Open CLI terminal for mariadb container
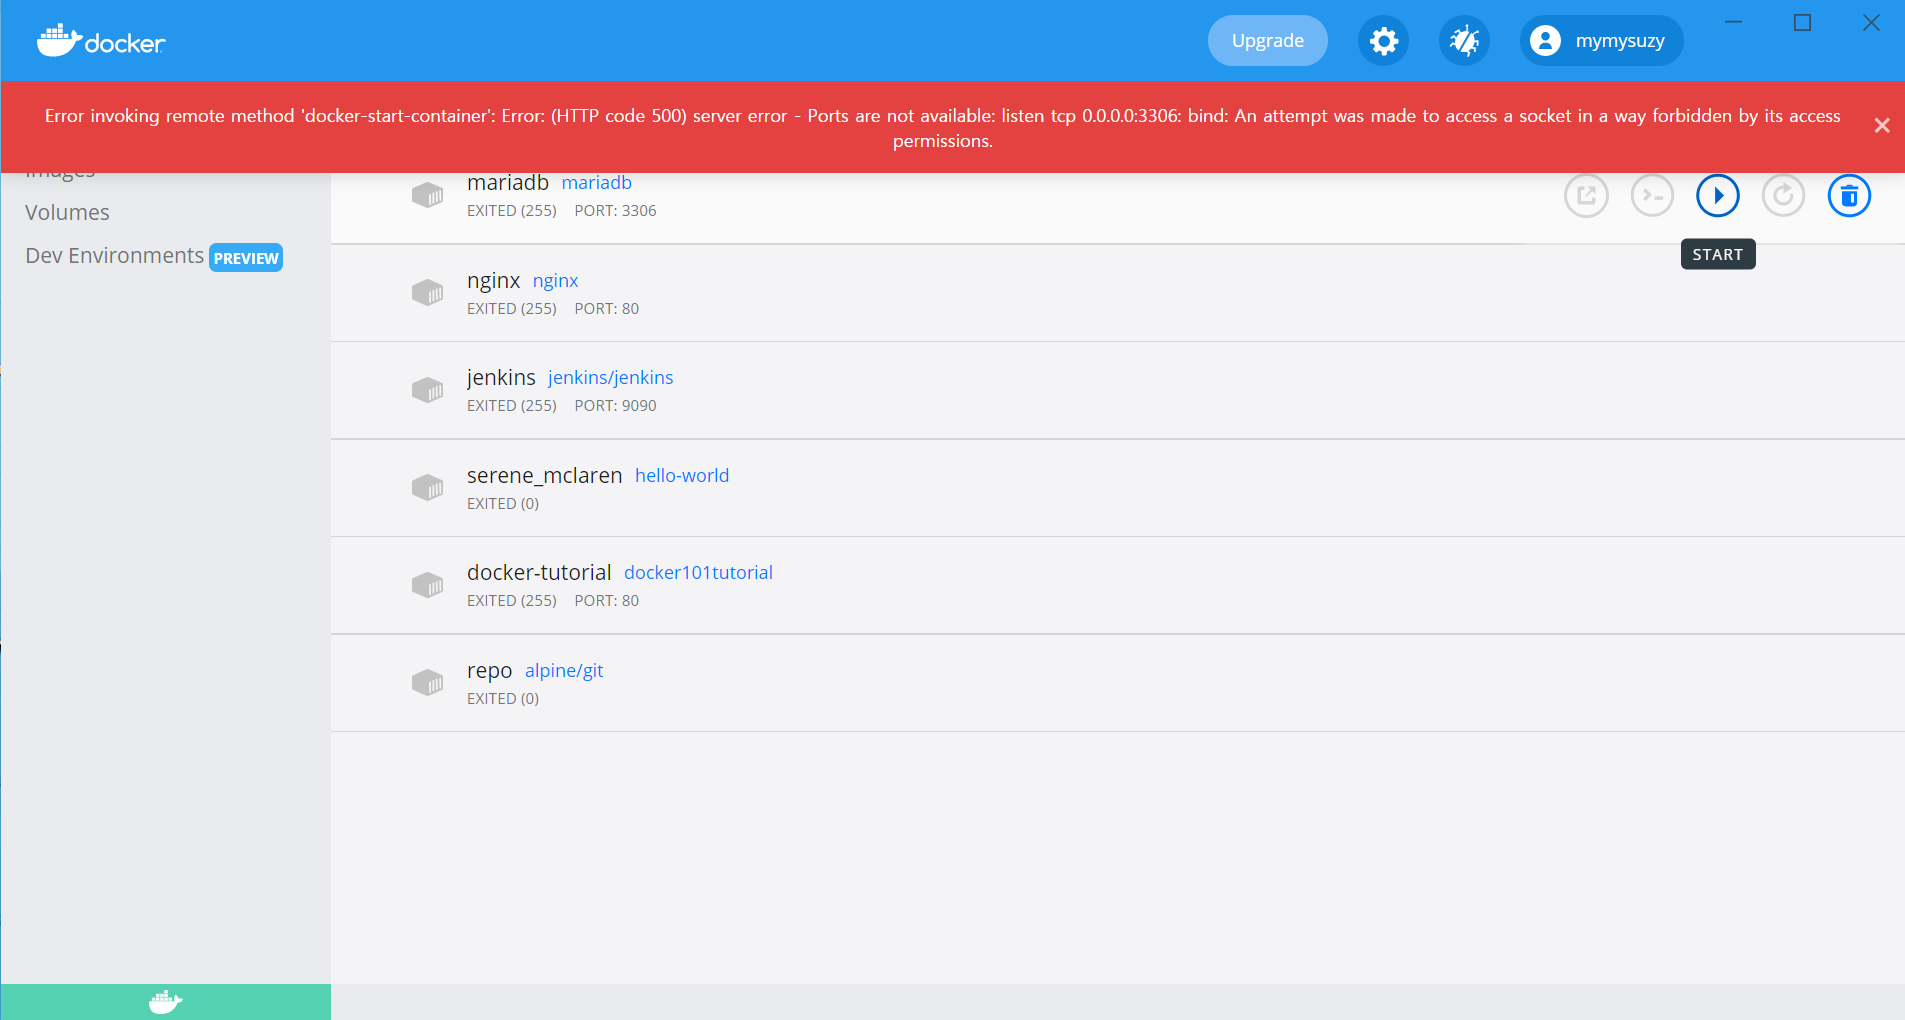The width and height of the screenshot is (1905, 1020). pyautogui.click(x=1652, y=195)
